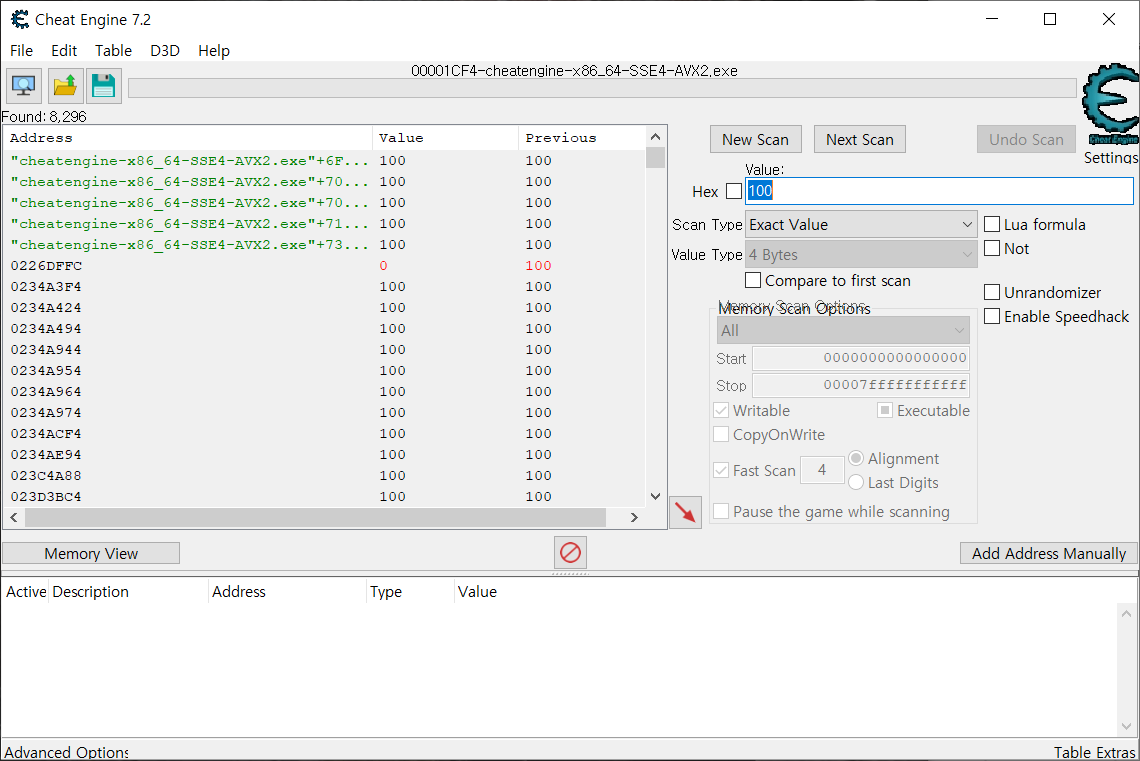Click Add Address Manually
This screenshot has width=1140, height=761.
coord(1048,553)
